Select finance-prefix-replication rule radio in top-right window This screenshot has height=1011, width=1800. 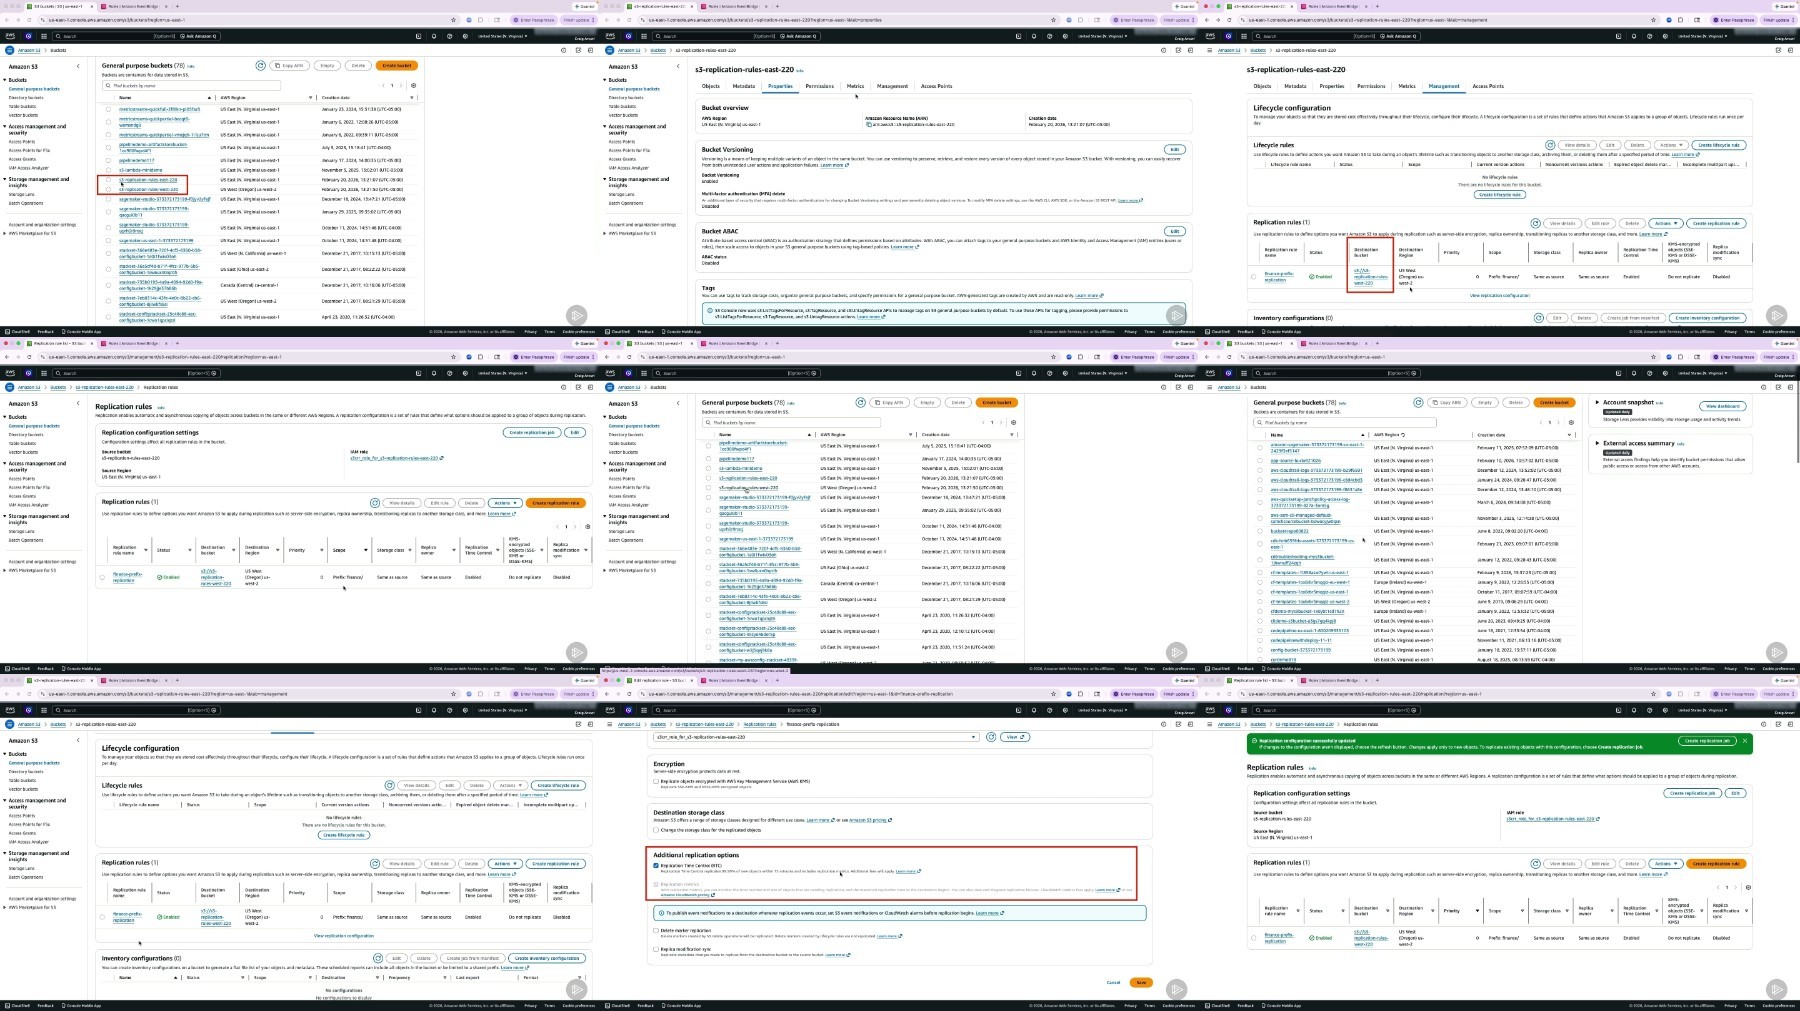click(x=1254, y=276)
